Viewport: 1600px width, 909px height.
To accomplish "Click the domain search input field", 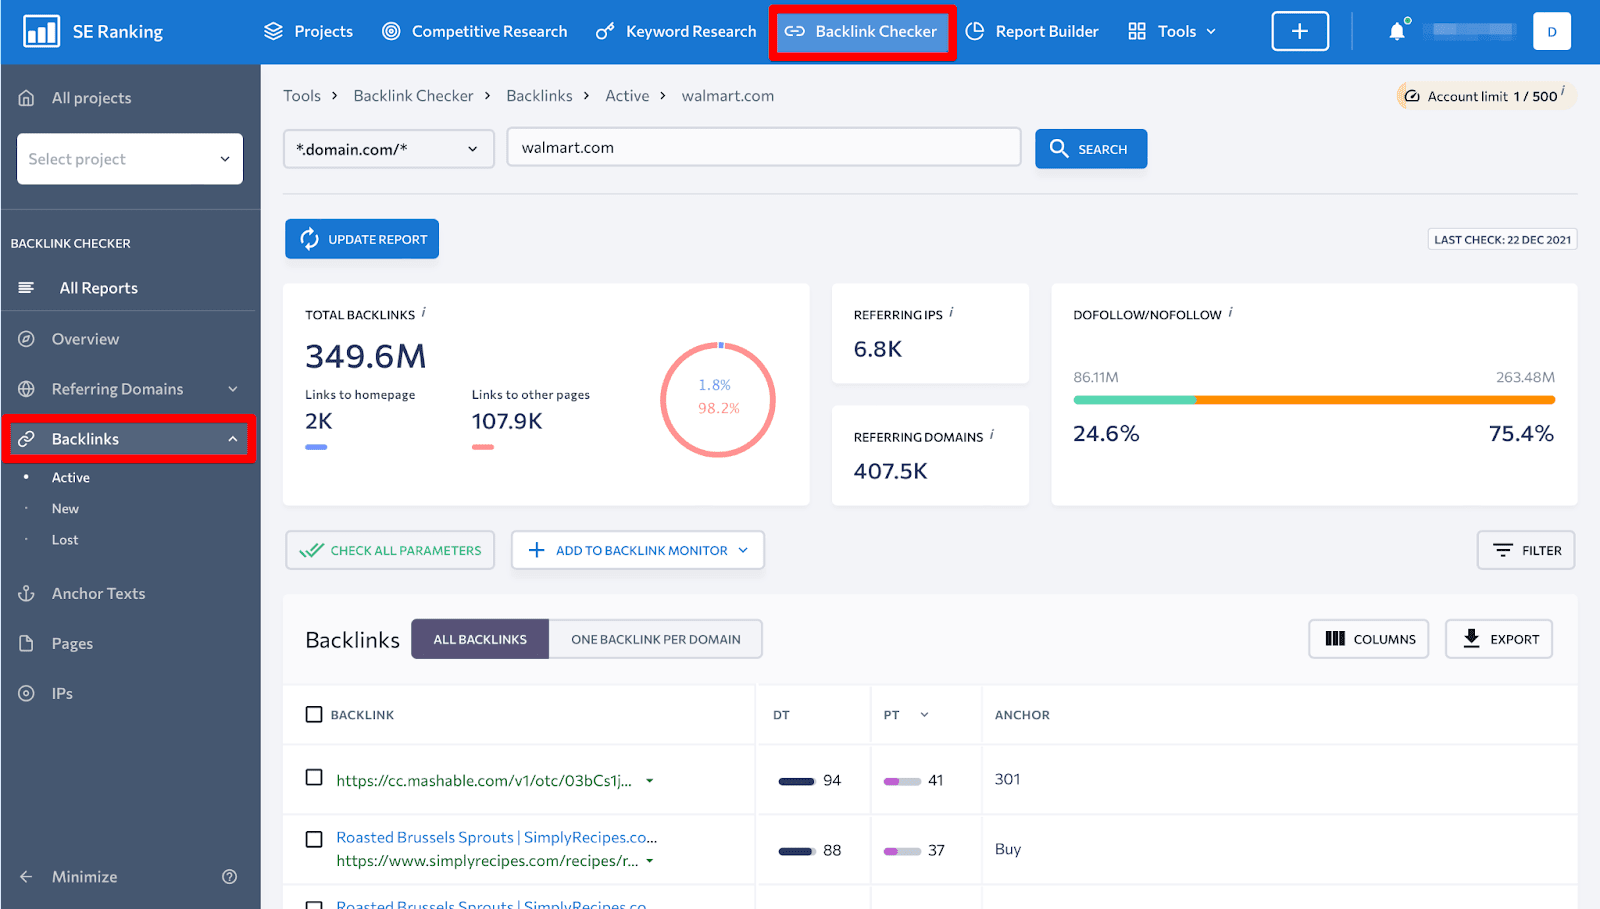I will pyautogui.click(x=764, y=147).
